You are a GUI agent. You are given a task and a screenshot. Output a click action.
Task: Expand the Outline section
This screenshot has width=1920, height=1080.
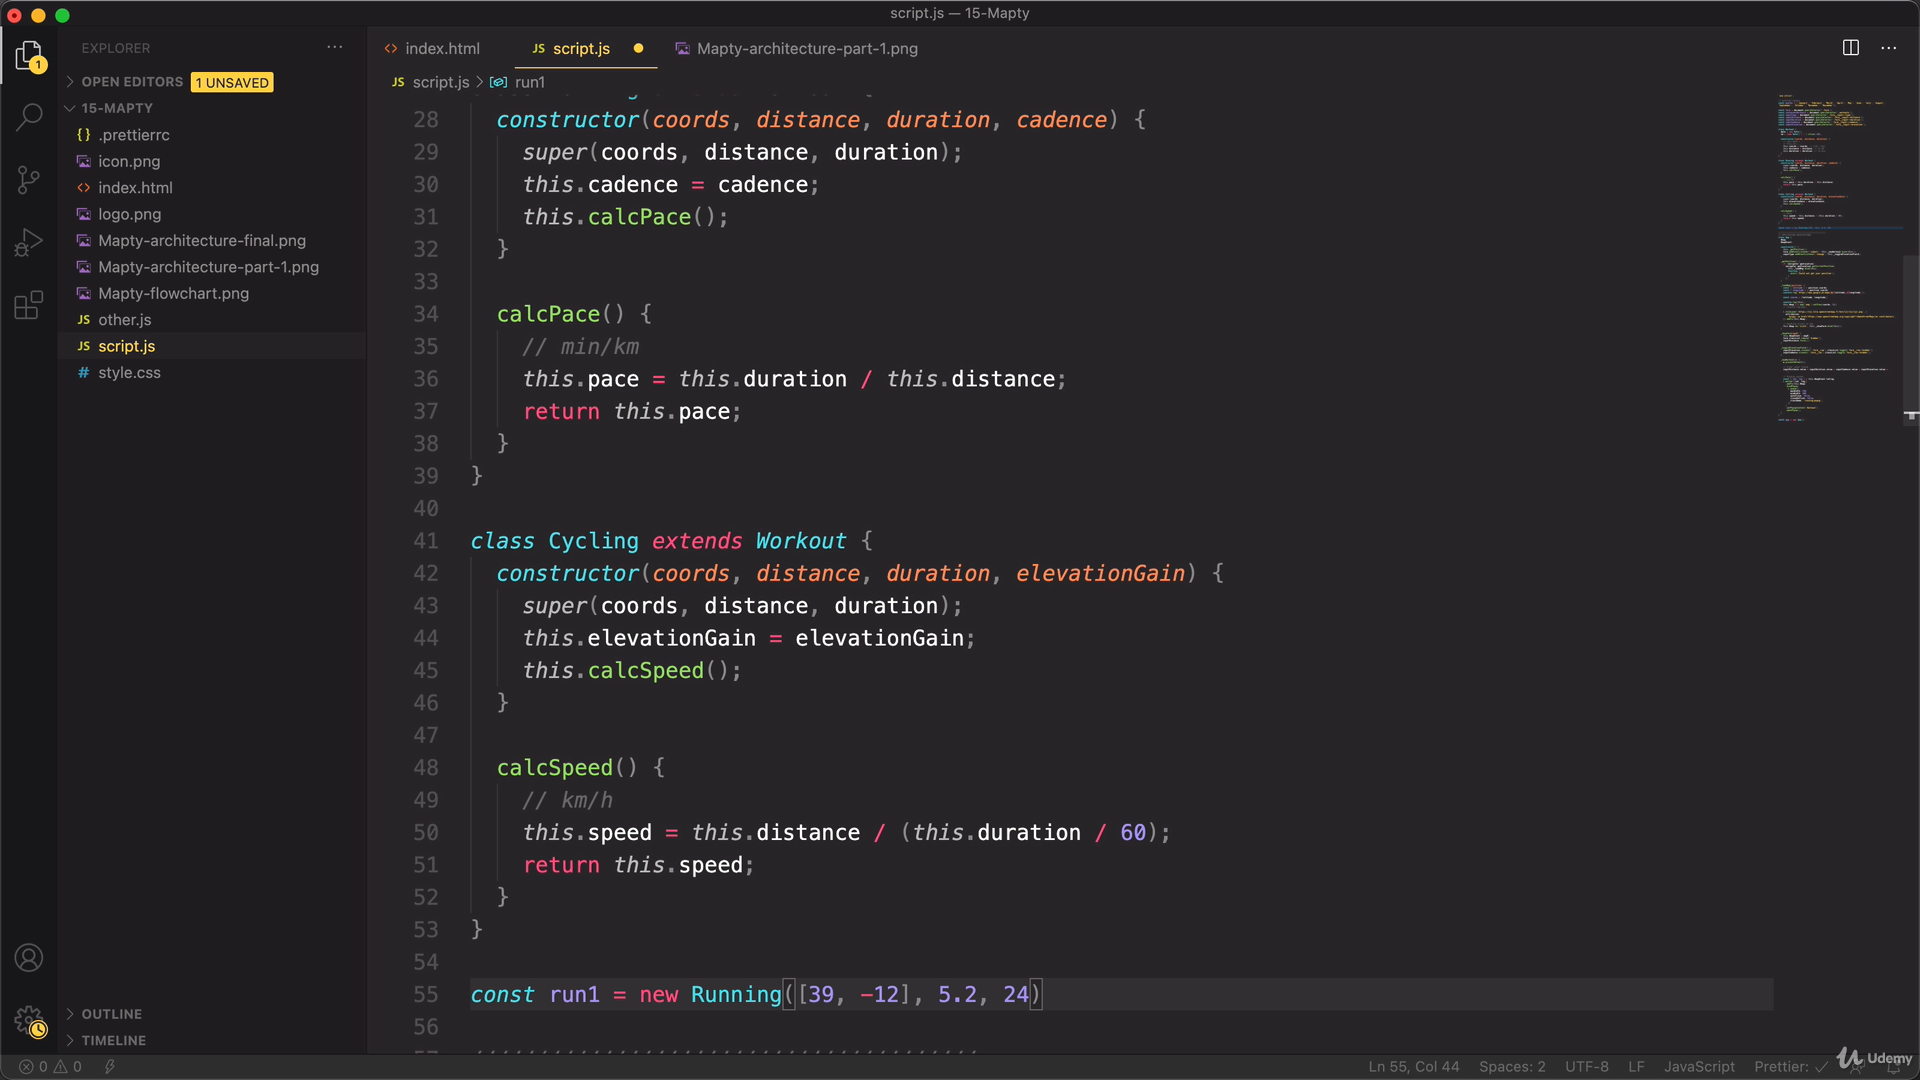click(111, 1014)
